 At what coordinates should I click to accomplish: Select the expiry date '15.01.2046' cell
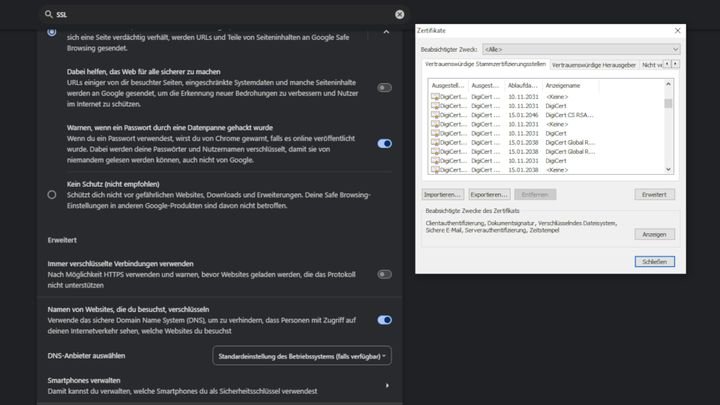coord(523,115)
